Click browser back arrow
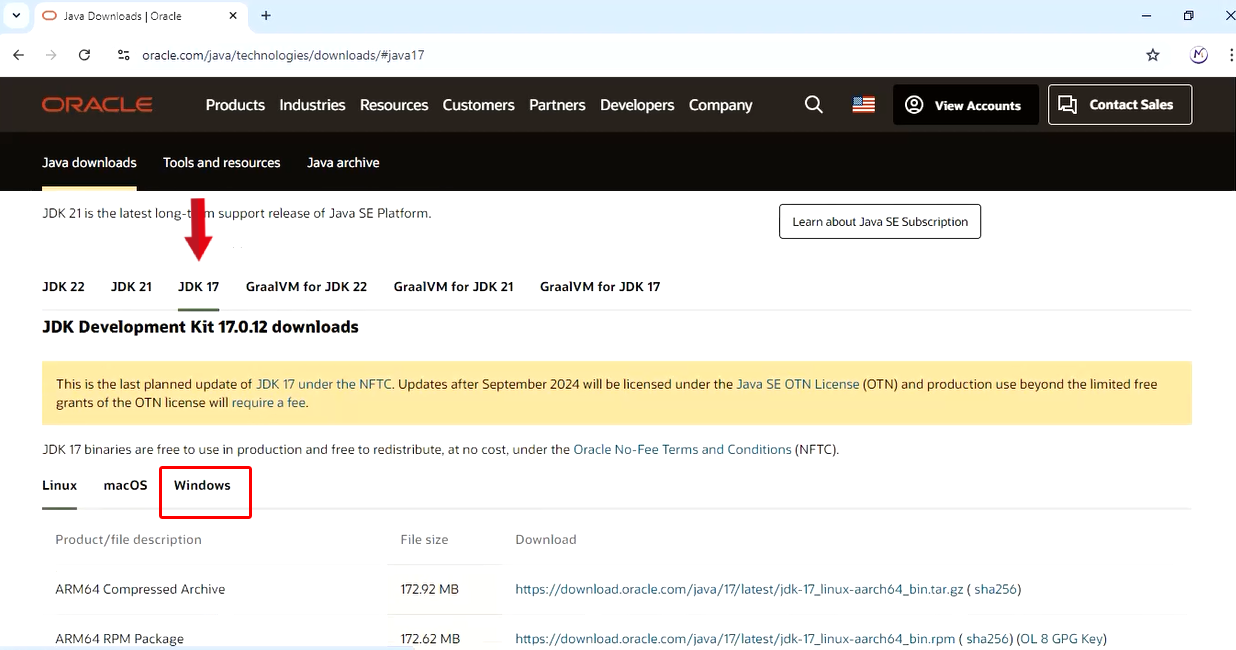This screenshot has height=650, width=1236. click(x=18, y=55)
